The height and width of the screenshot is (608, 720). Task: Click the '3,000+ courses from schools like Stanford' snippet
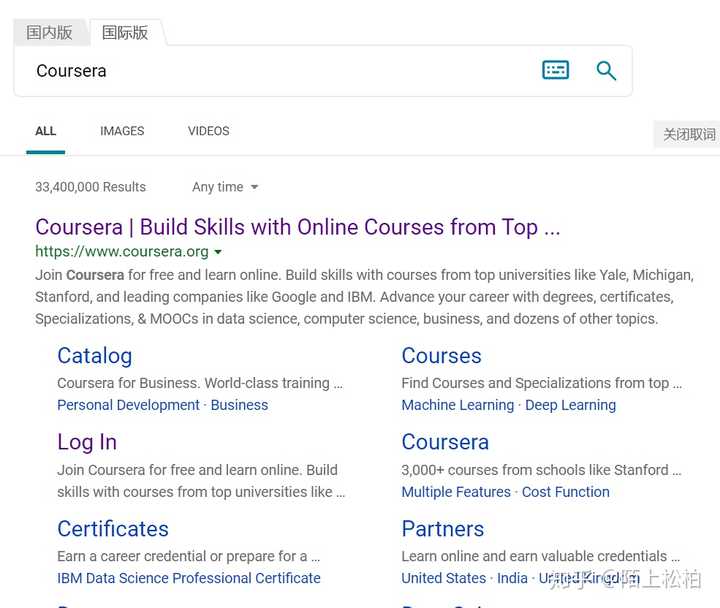coord(541,470)
